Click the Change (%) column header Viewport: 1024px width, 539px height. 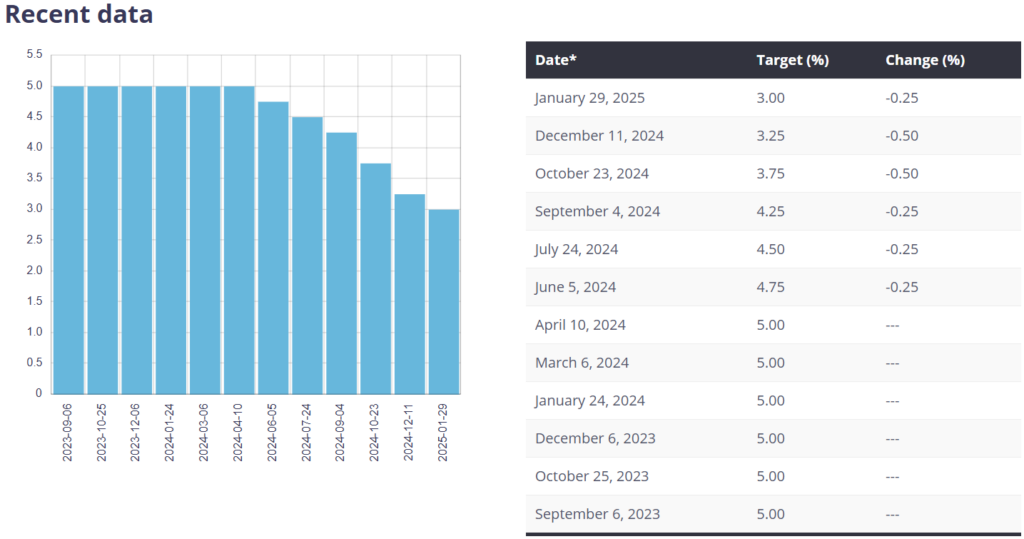pos(924,60)
